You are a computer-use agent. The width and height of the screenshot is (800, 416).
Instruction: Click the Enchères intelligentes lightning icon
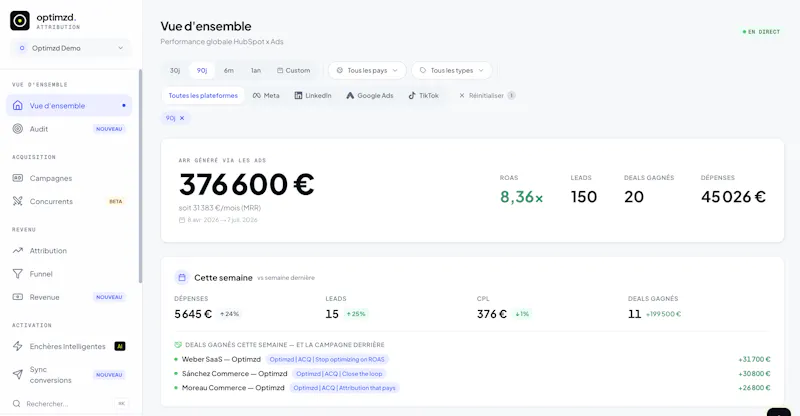pos(18,346)
